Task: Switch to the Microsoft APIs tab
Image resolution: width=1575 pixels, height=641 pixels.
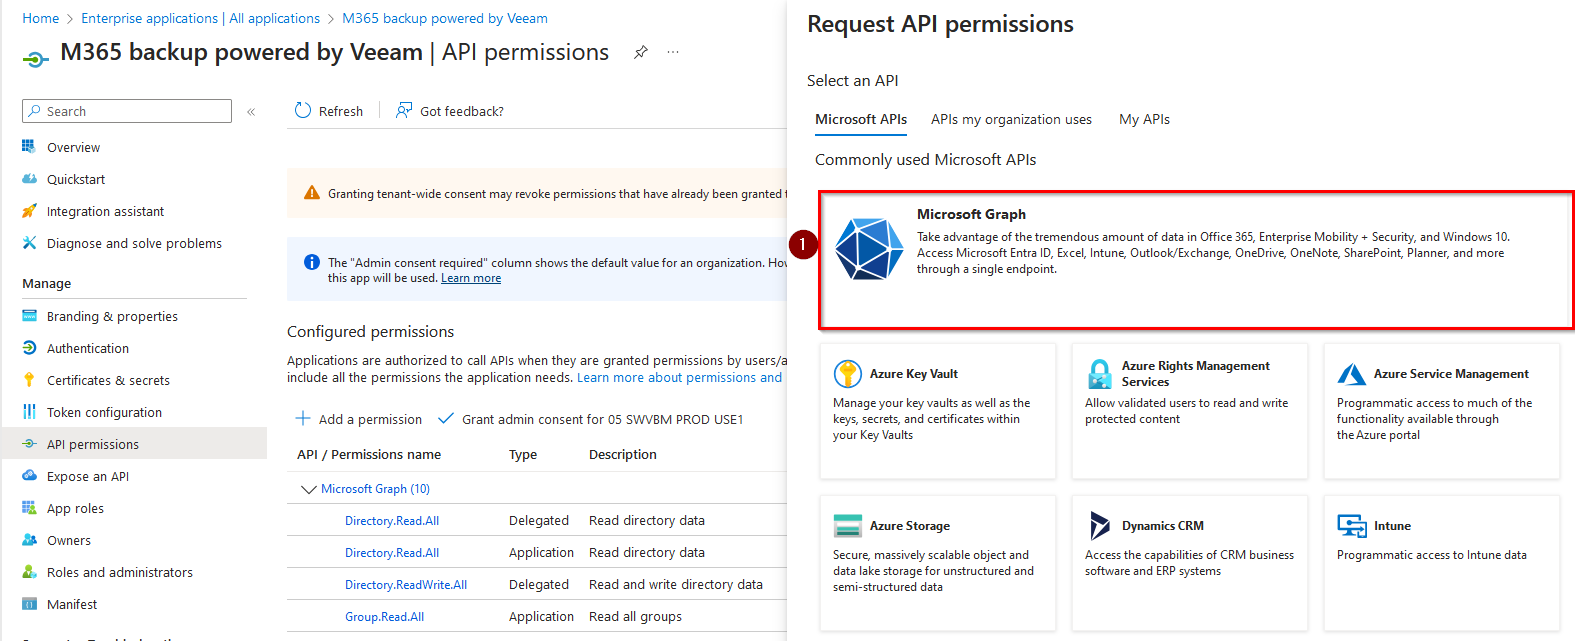Action: click(861, 119)
